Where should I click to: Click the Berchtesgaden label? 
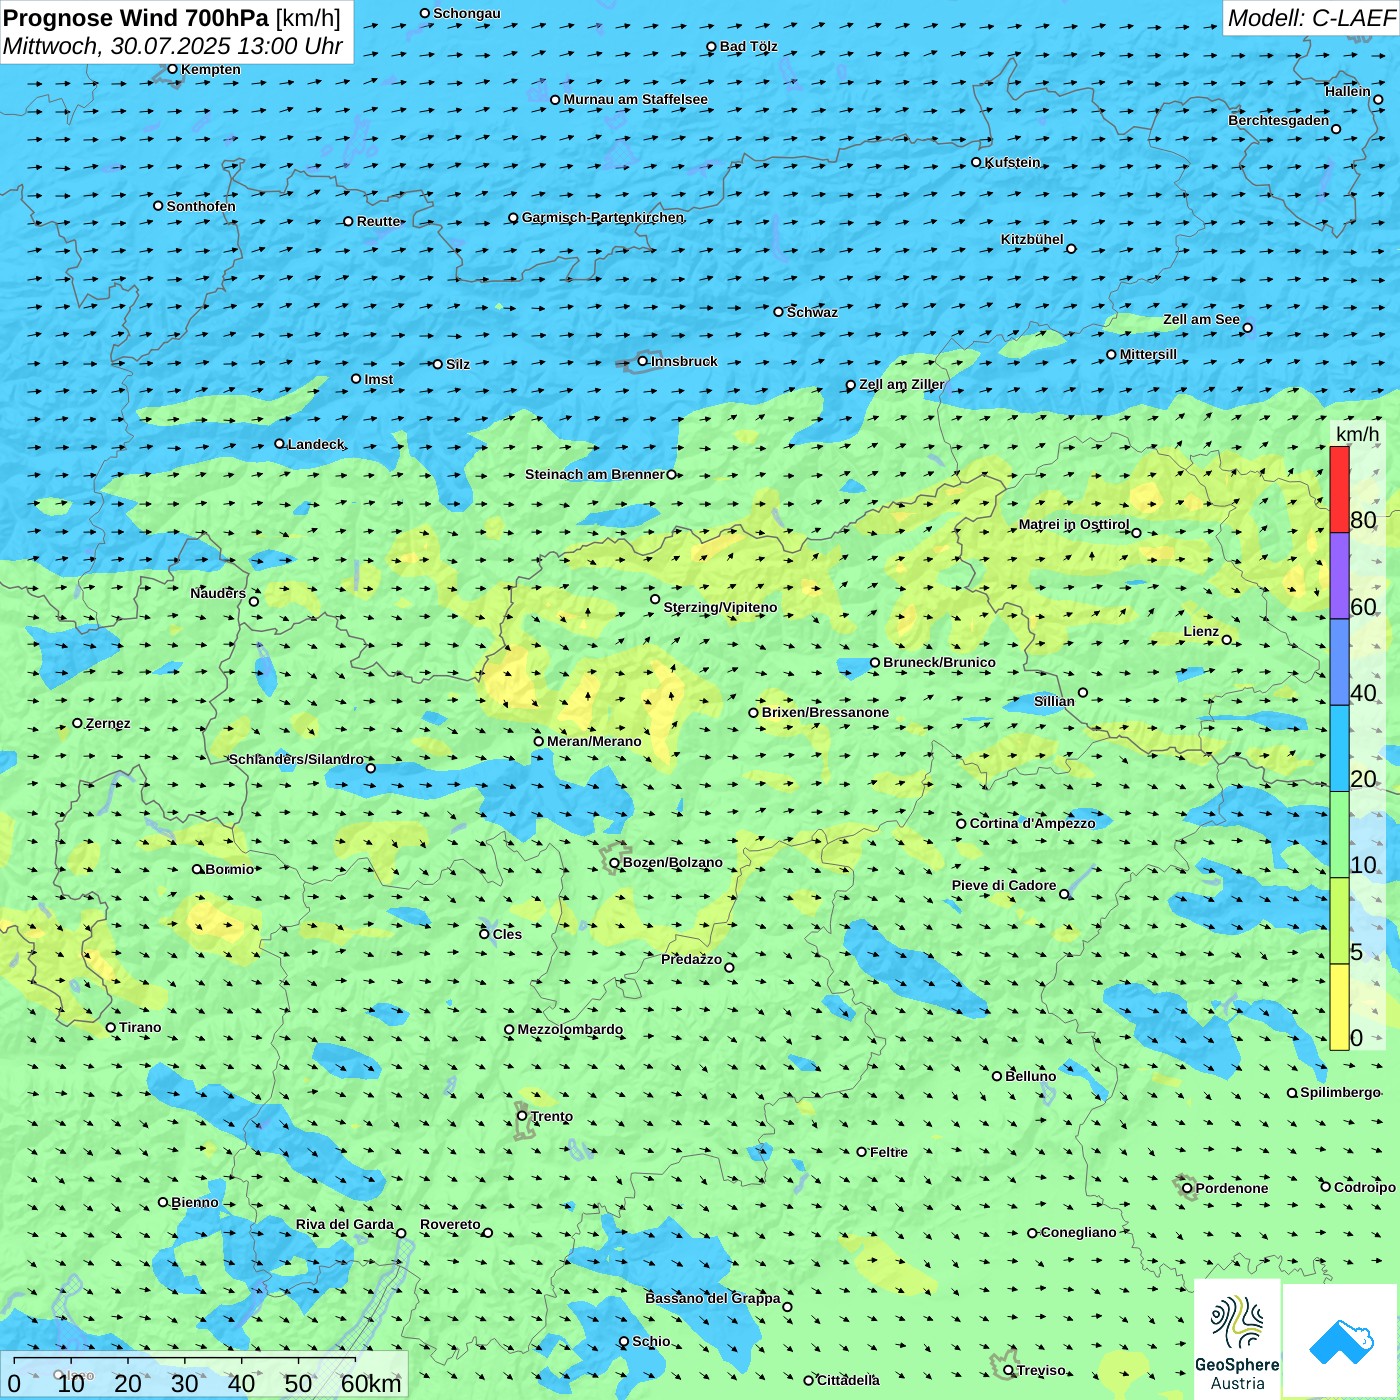pyautogui.click(x=1279, y=120)
